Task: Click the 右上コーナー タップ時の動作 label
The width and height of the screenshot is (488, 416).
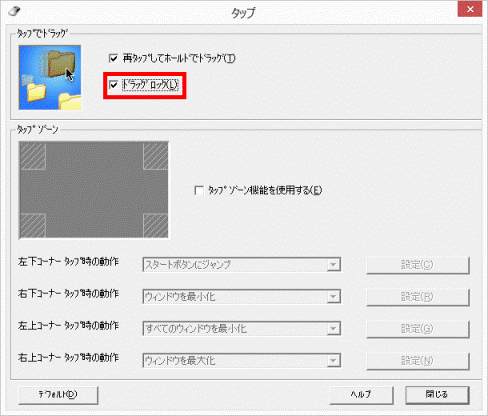Action: (x=68, y=358)
